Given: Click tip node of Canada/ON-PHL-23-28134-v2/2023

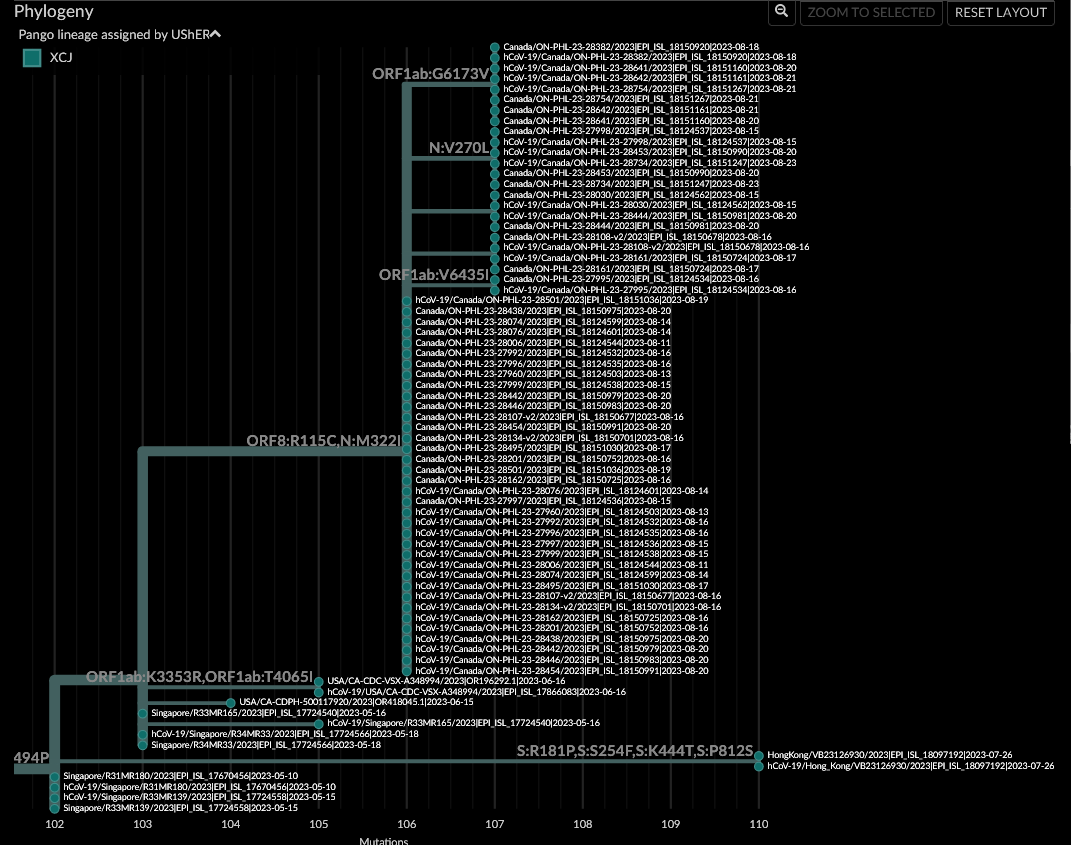Looking at the screenshot, I should (x=407, y=439).
